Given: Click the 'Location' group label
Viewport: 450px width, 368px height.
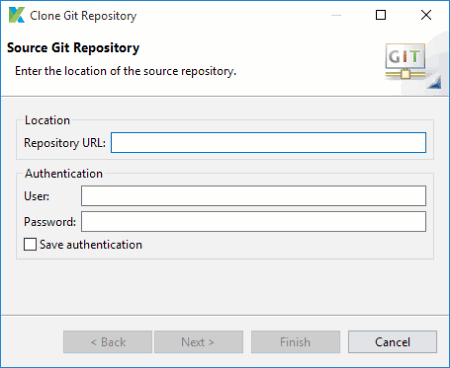Looking at the screenshot, I should point(47,120).
